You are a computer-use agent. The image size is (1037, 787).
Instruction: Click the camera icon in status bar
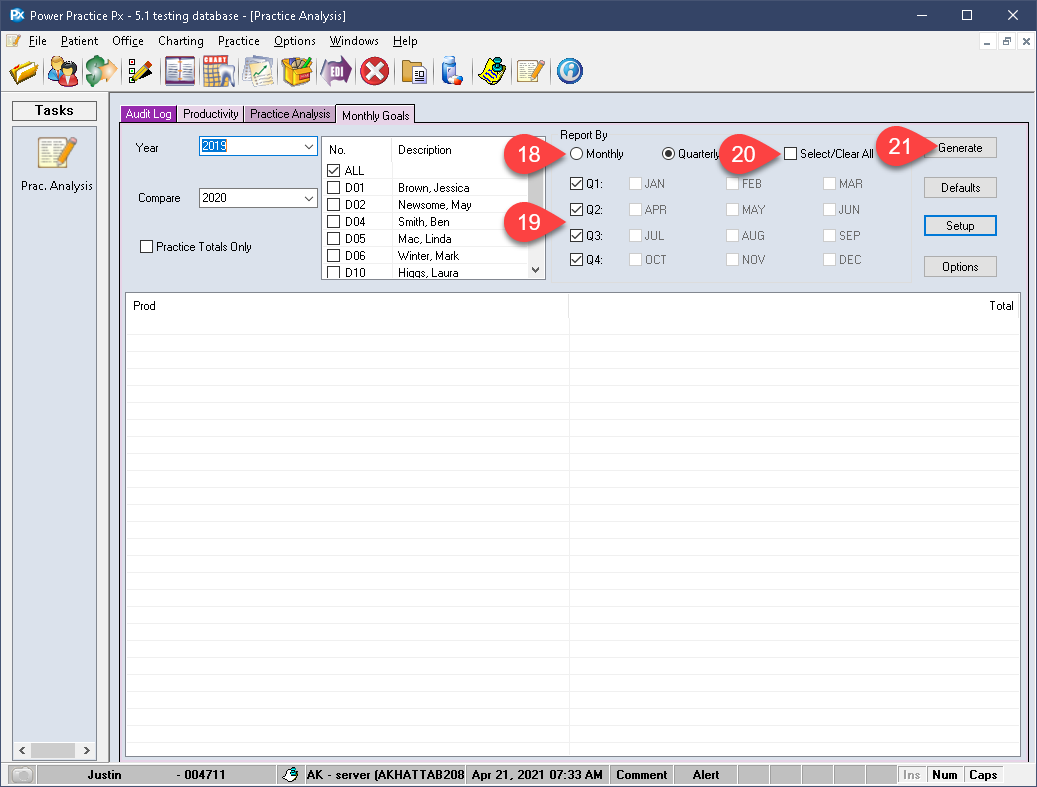(x=22, y=774)
